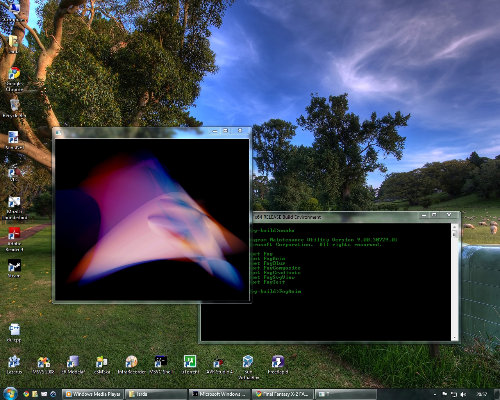
Task: Select the green-square shortcut in the bottom row
Action: click(190, 364)
